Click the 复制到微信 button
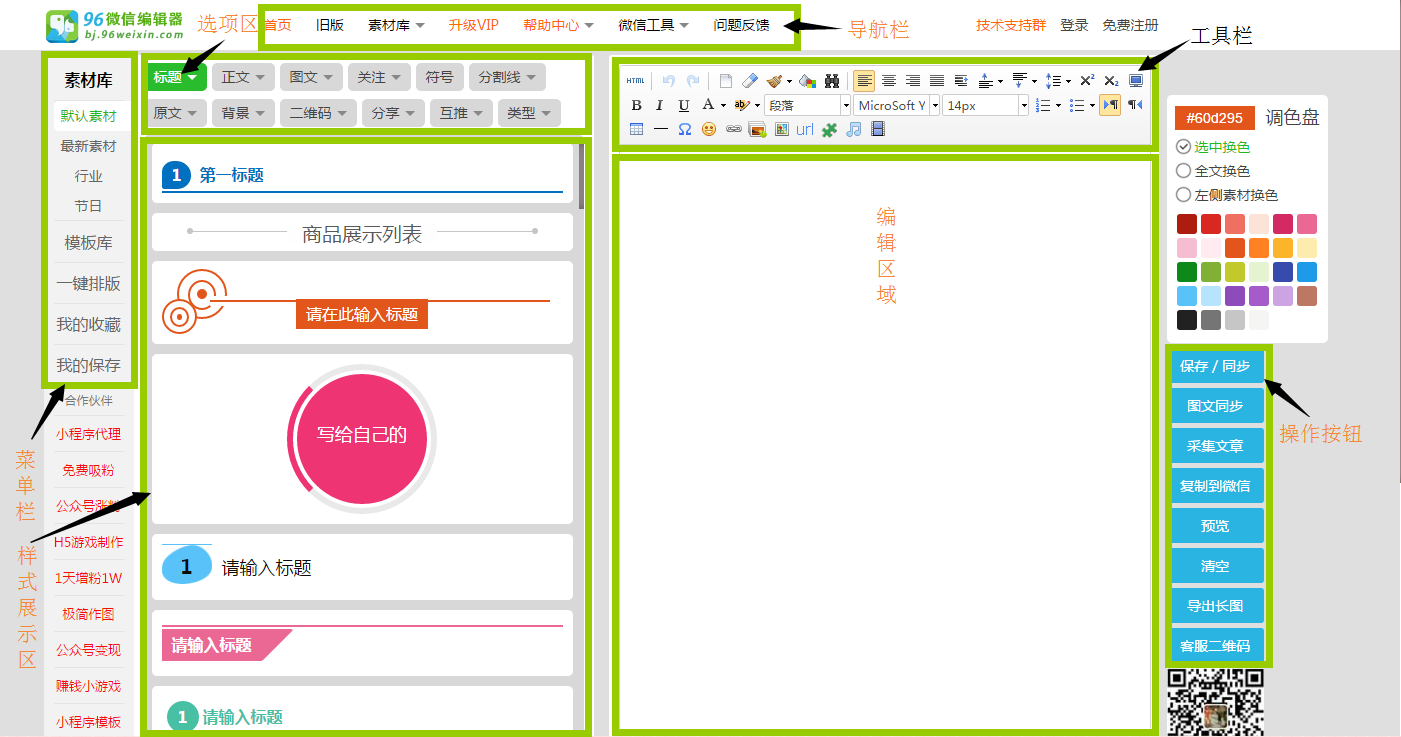Viewport: 1401px width, 737px height. click(x=1215, y=486)
